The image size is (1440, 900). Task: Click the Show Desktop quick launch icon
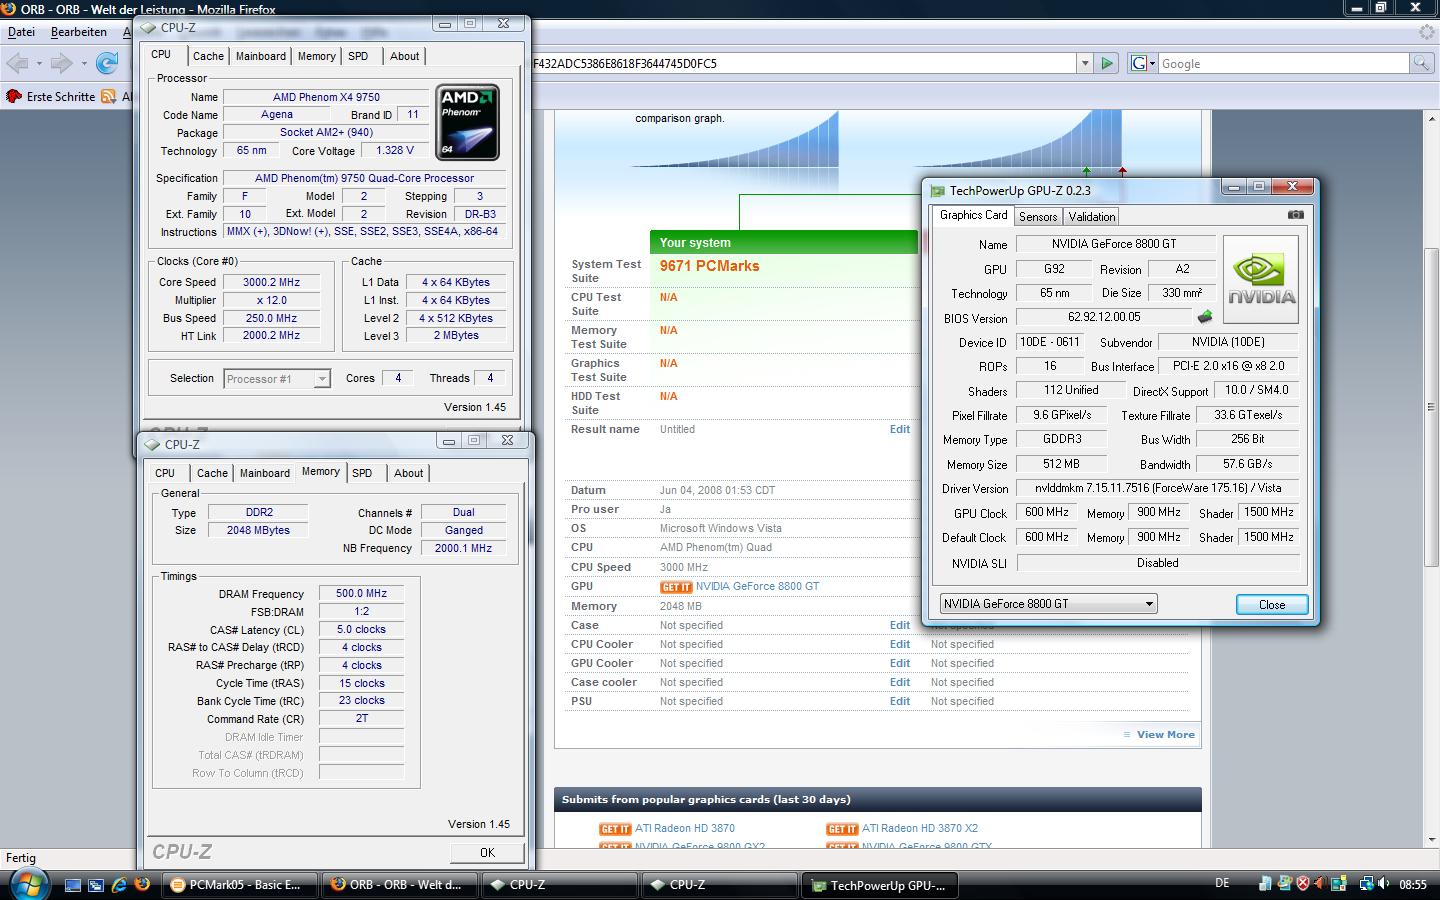pos(73,885)
